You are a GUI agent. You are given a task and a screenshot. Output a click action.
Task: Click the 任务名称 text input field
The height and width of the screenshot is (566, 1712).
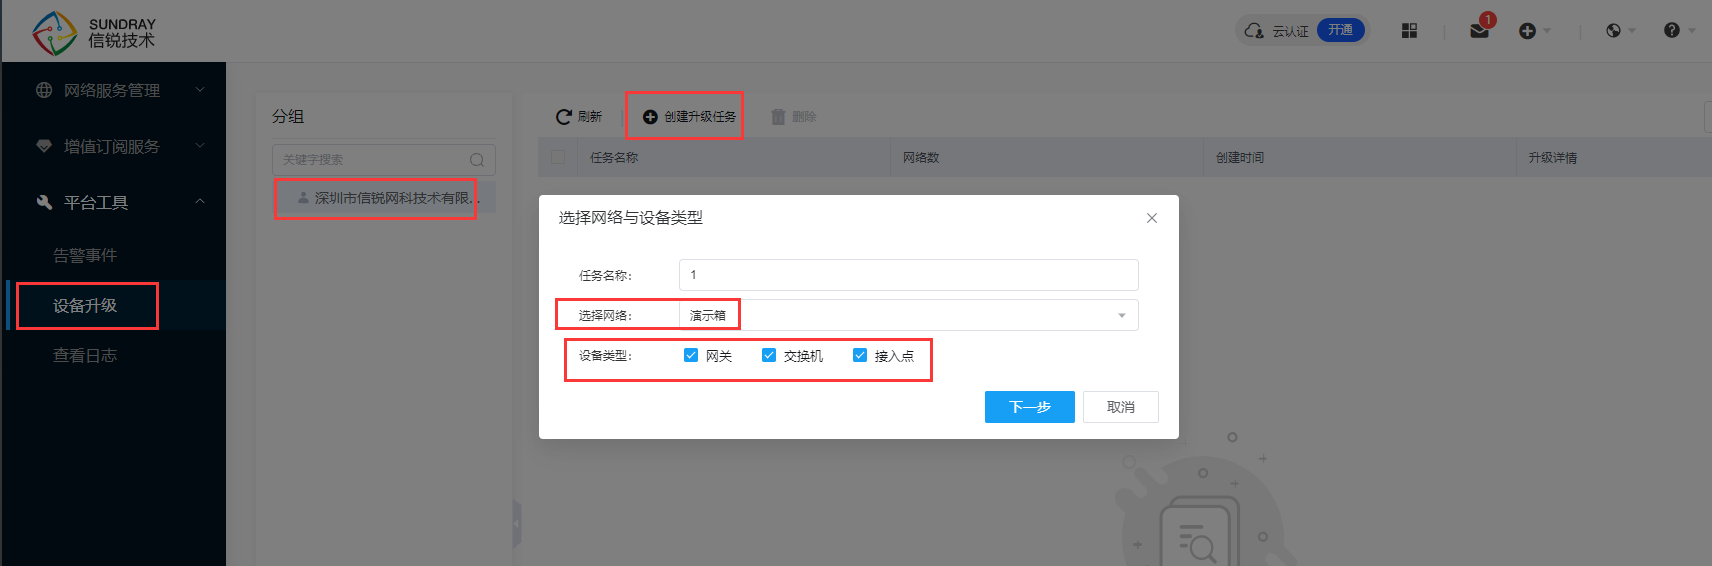click(908, 275)
